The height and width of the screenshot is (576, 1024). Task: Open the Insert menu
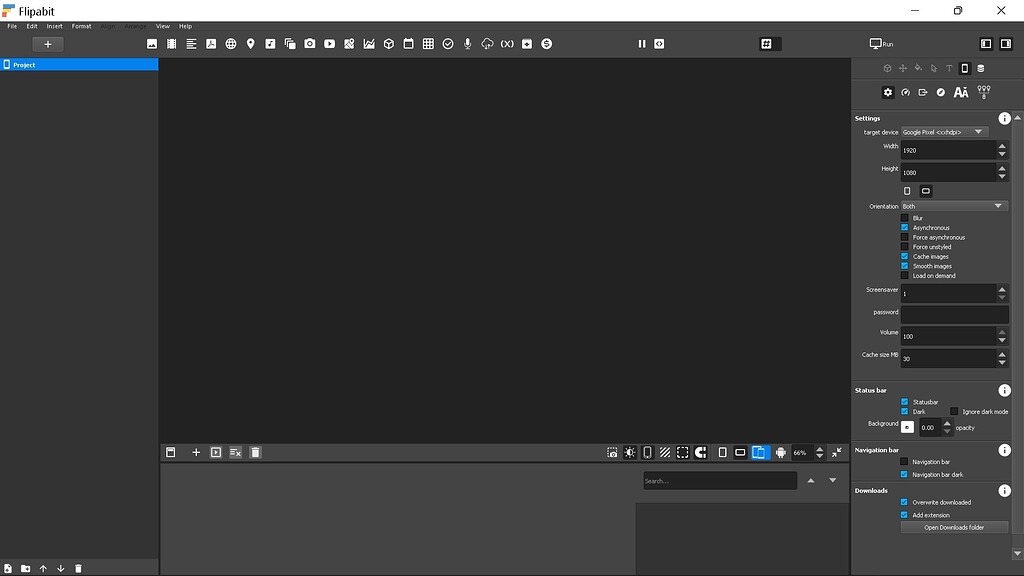point(54,26)
